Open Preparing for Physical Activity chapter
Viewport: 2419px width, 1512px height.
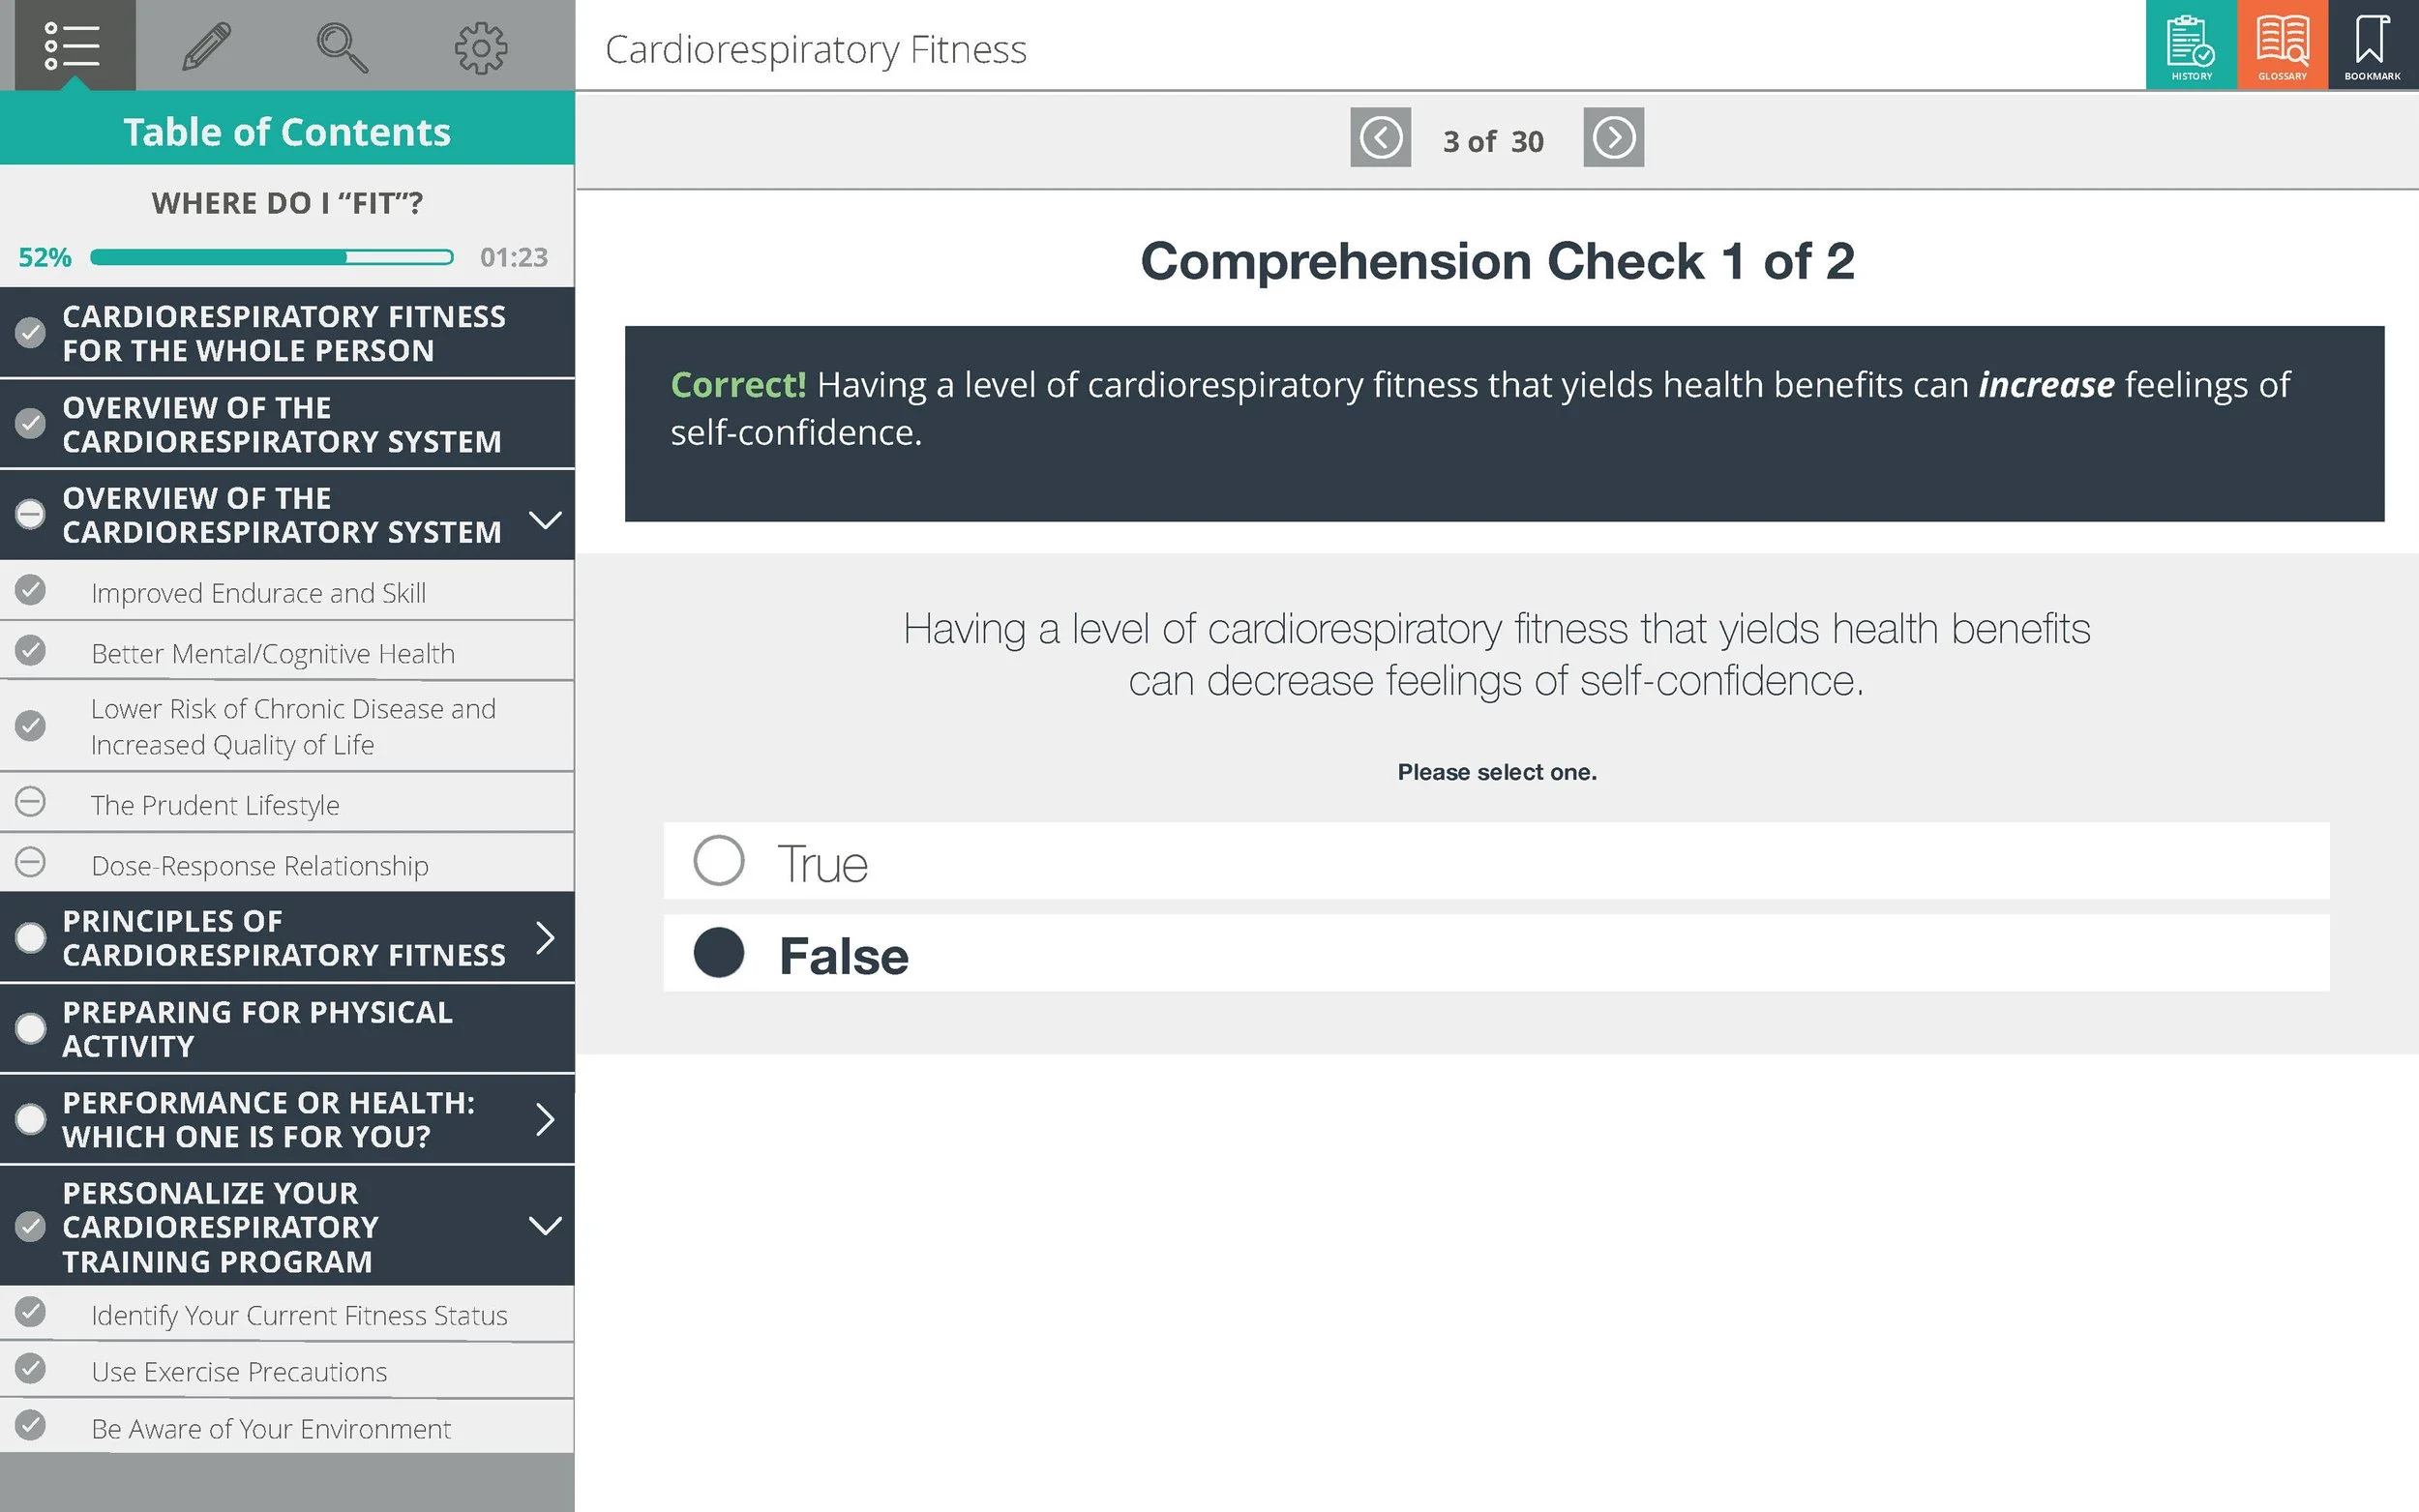(x=257, y=1029)
